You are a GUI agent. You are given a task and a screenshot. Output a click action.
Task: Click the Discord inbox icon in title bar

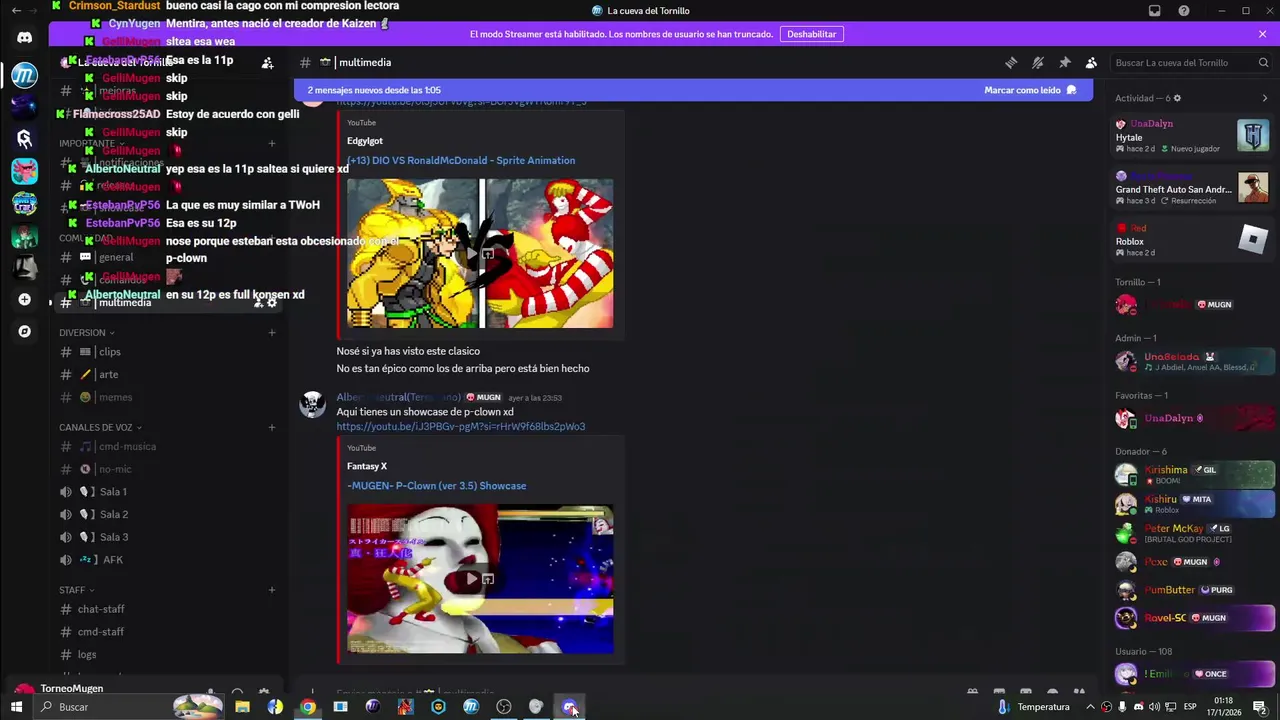(x=1154, y=11)
